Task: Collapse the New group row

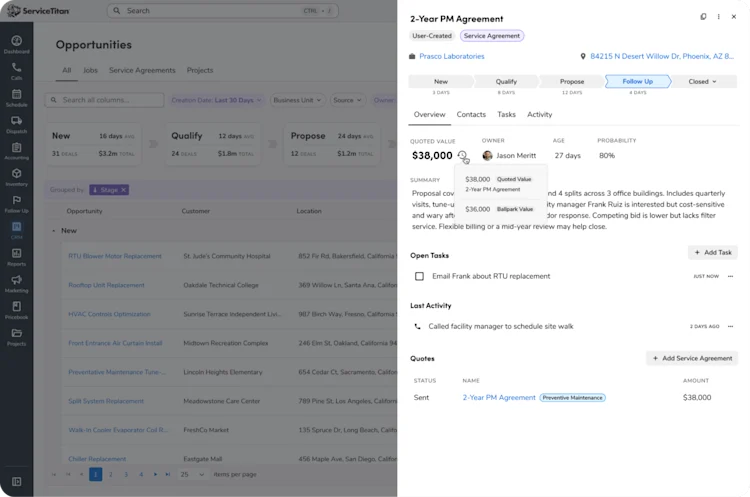Action: tap(54, 231)
